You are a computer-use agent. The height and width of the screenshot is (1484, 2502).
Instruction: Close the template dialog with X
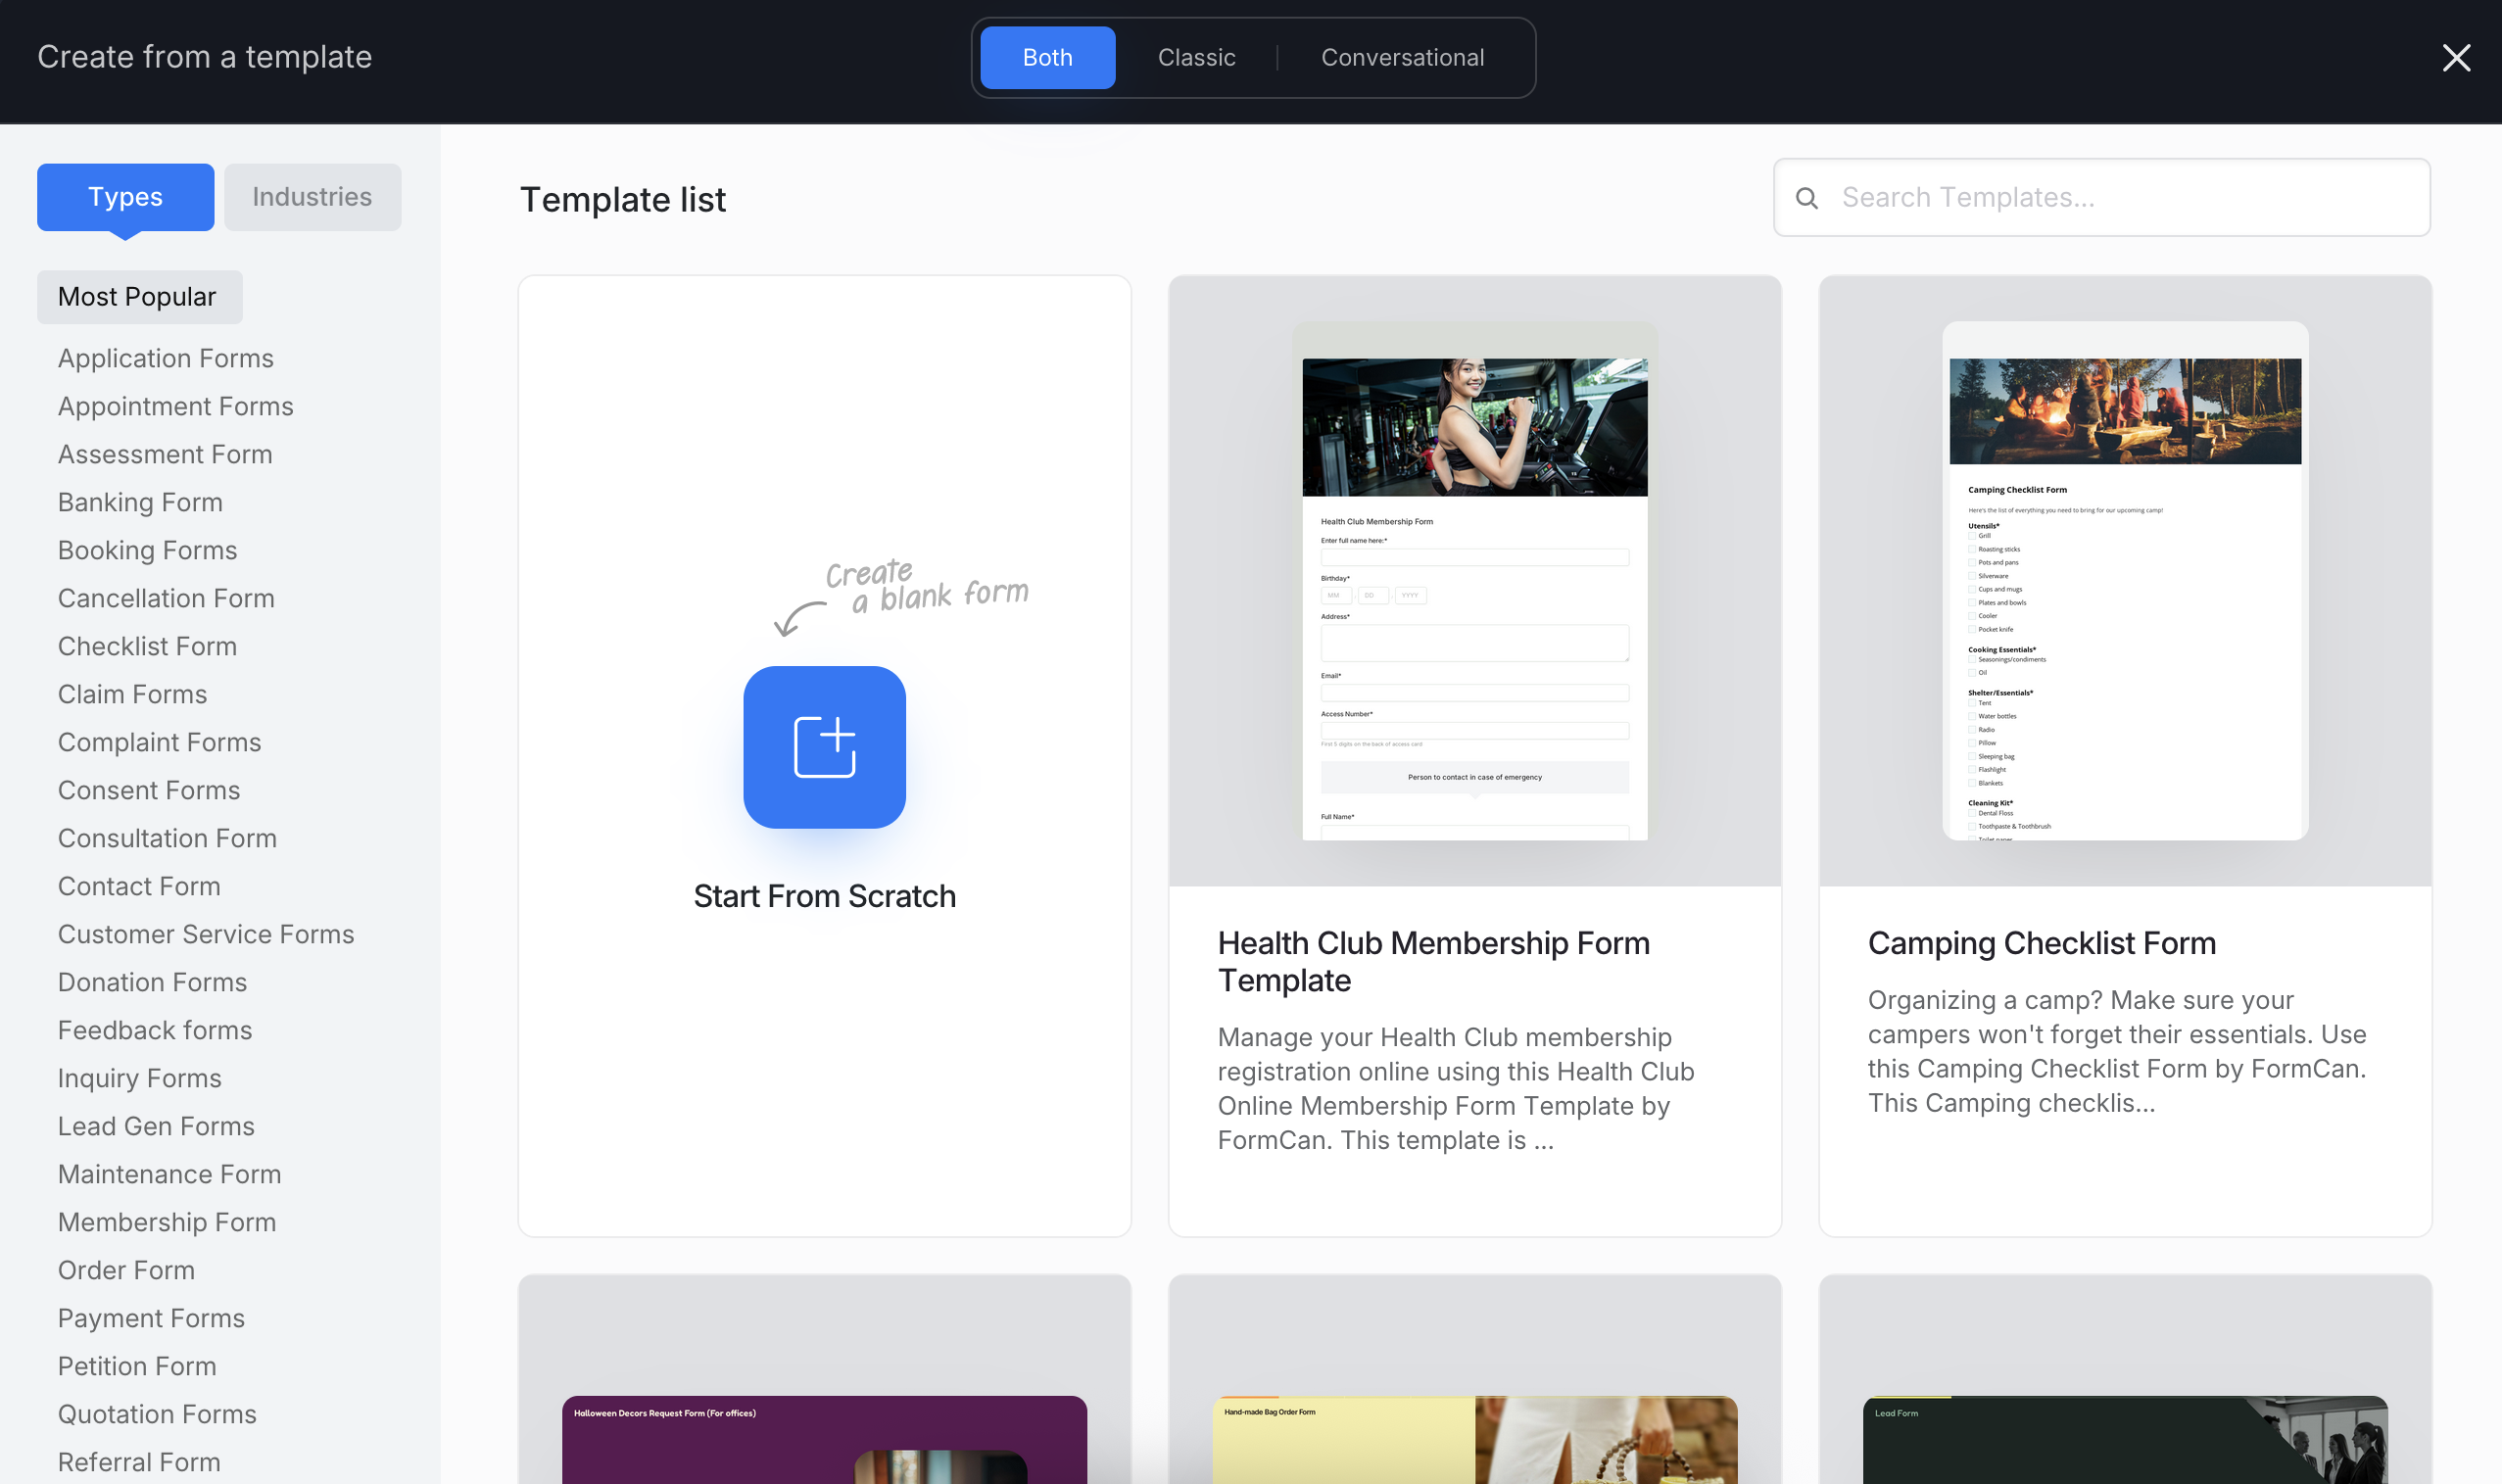2456,58
